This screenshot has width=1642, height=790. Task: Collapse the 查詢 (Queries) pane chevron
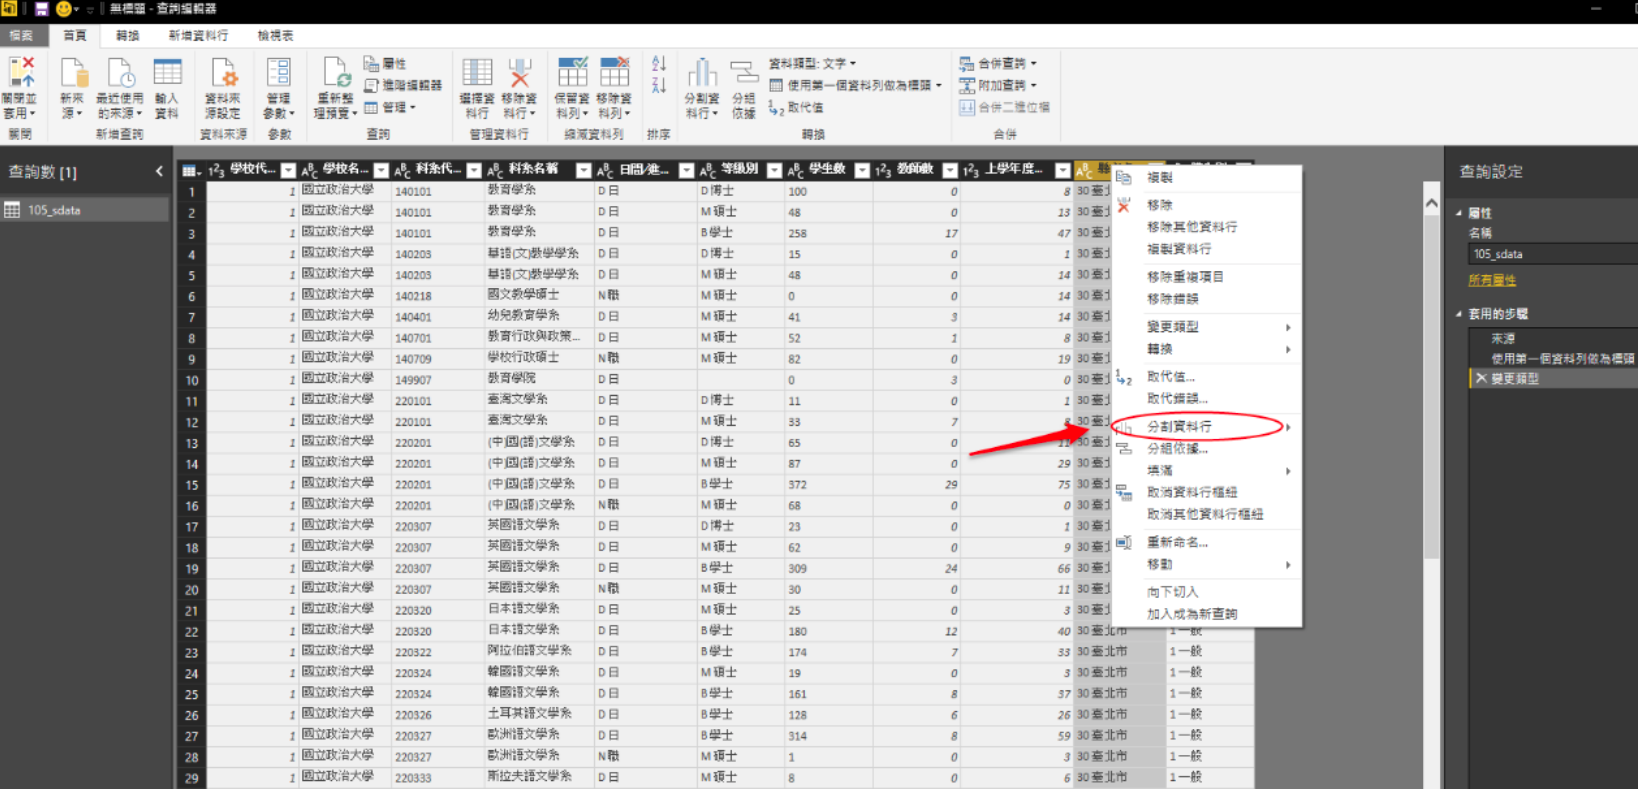159,172
